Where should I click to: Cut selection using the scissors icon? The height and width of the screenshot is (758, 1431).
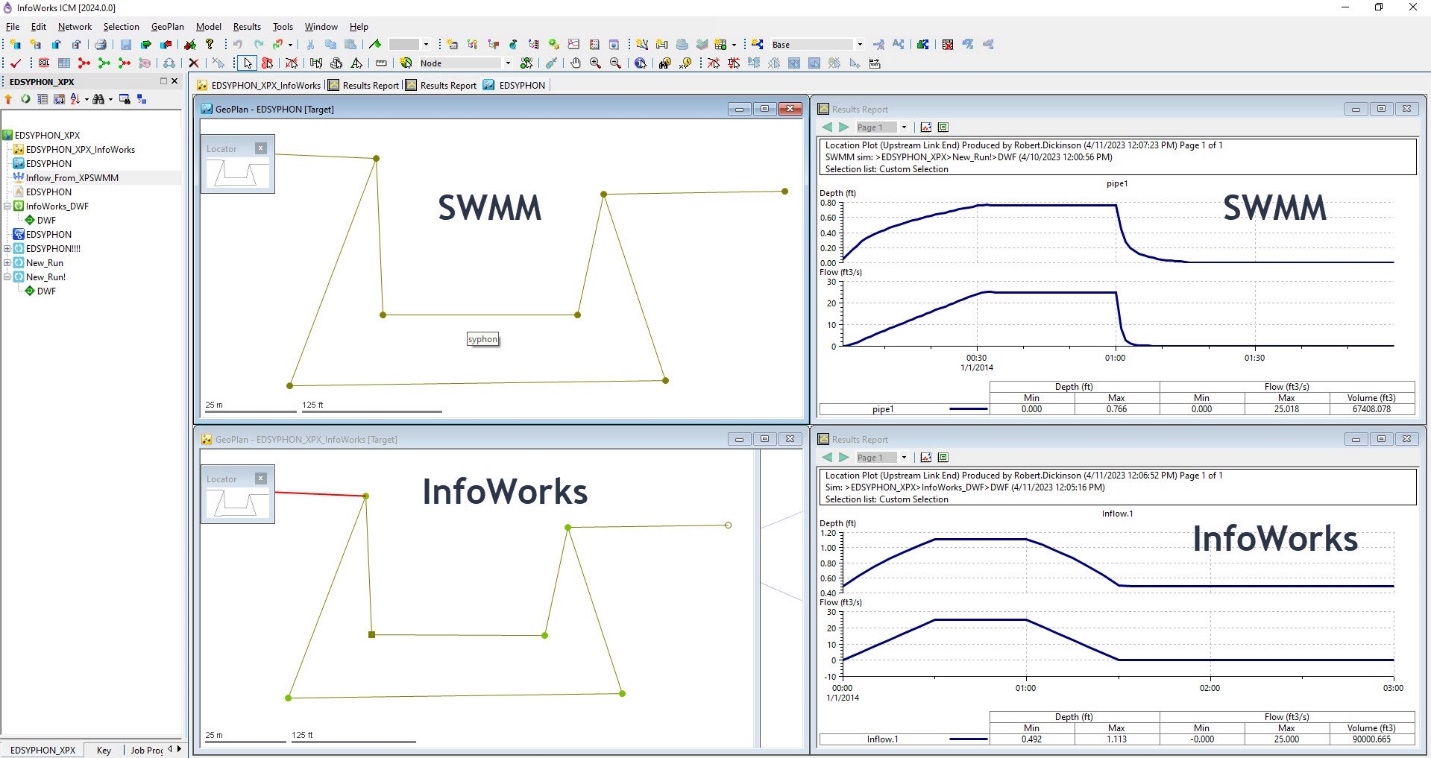(x=309, y=44)
